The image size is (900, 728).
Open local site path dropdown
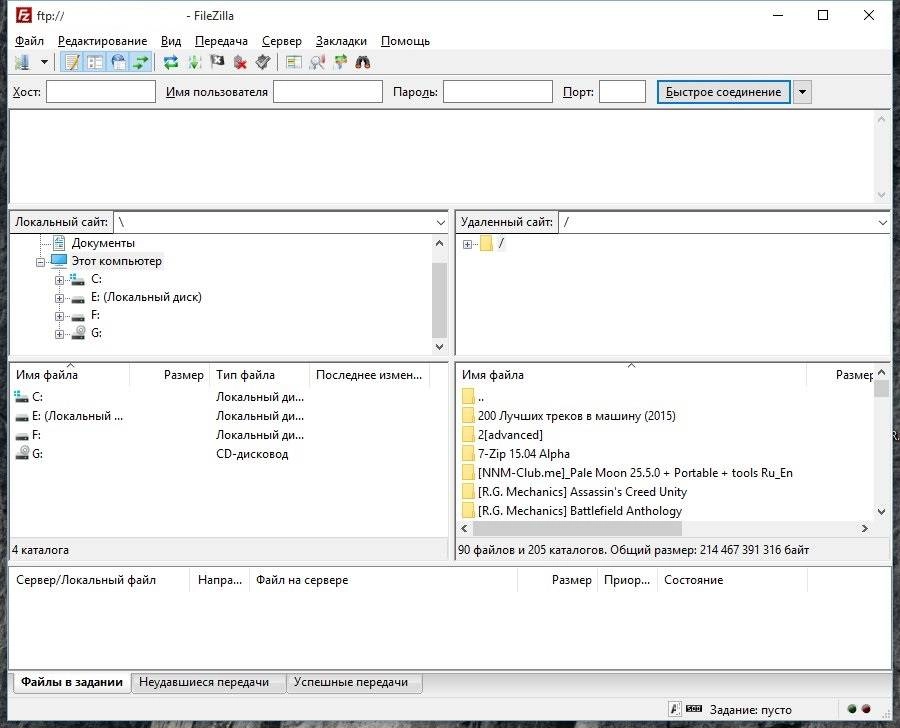[x=440, y=222]
